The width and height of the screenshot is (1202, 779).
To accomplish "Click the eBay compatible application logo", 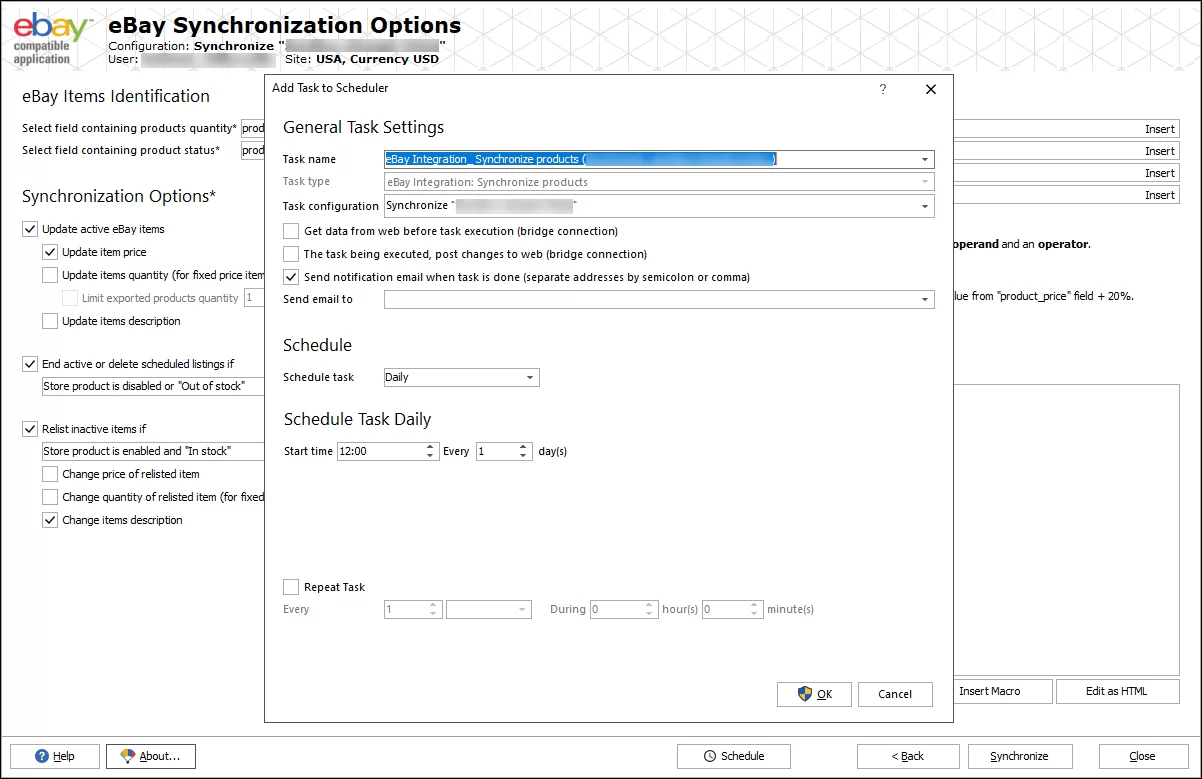I will pyautogui.click(x=52, y=38).
